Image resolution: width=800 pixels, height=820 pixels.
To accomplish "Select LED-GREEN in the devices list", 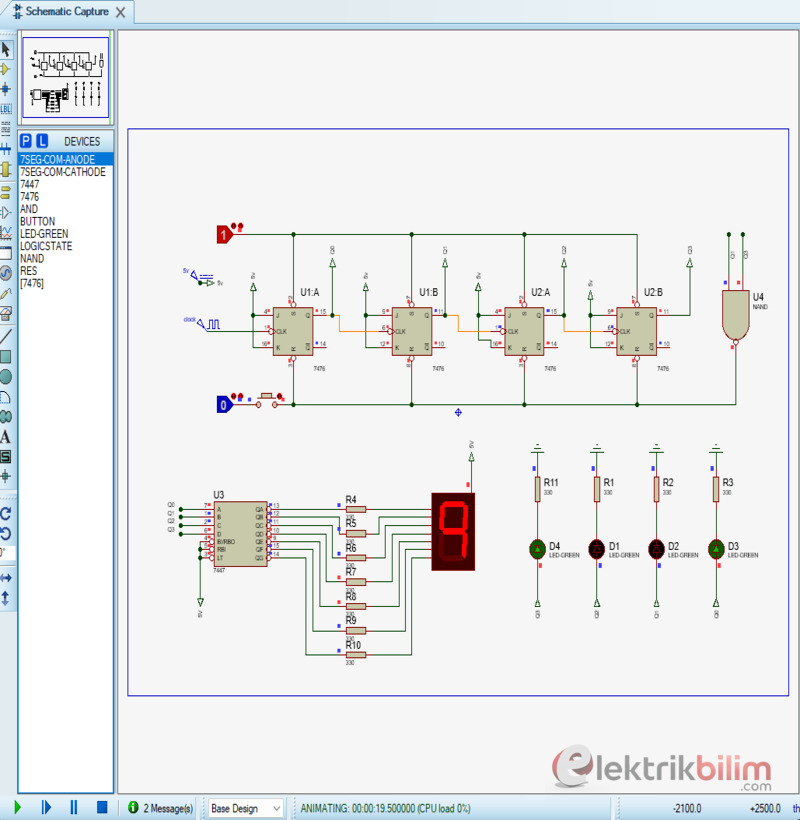I will tap(44, 234).
